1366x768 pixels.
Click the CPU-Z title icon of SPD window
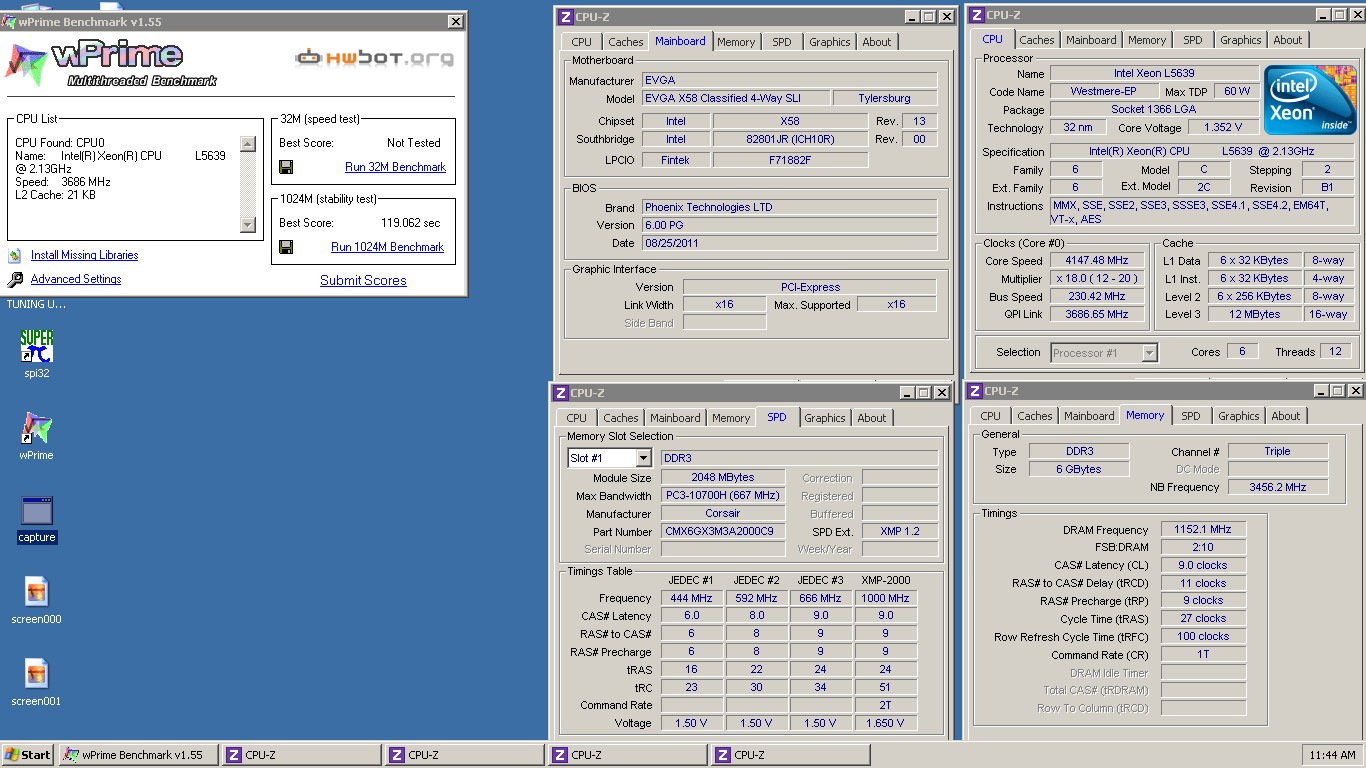(561, 393)
